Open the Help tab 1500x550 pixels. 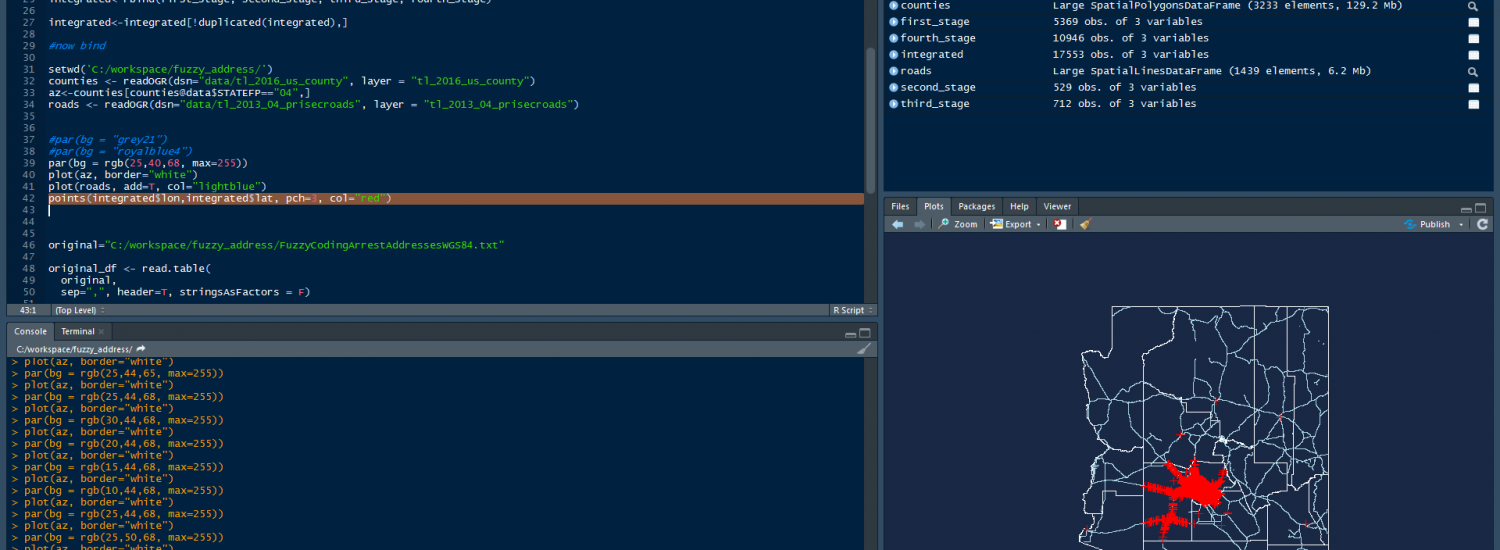coord(1019,206)
